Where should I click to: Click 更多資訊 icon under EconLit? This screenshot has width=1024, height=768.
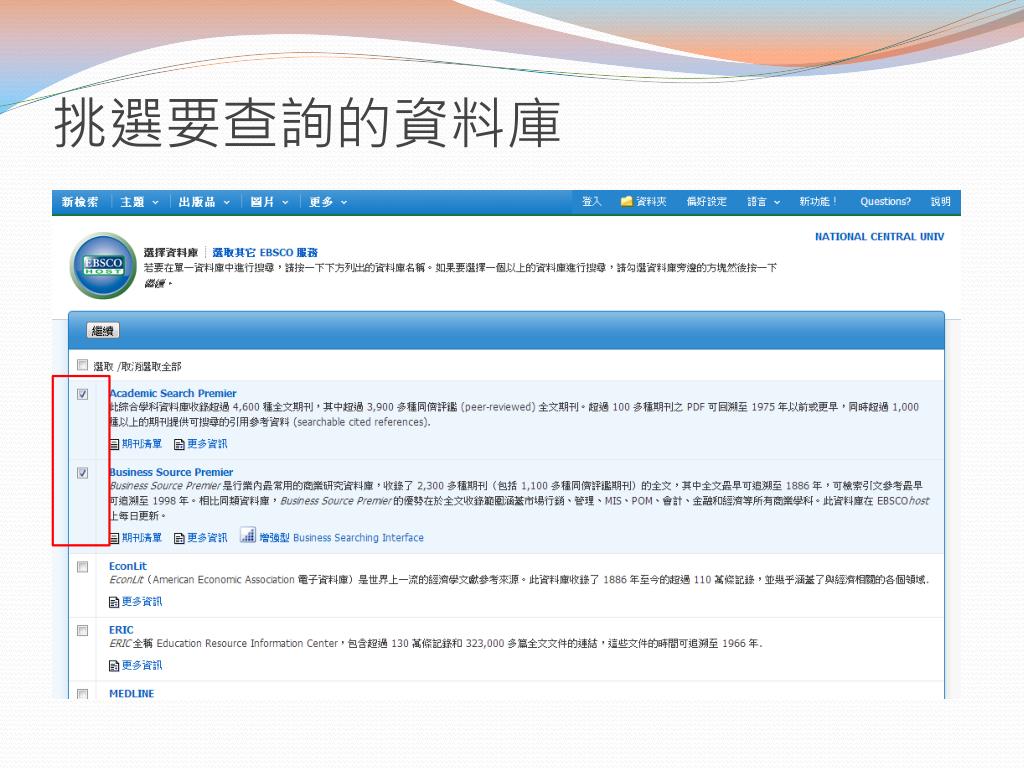pos(114,602)
